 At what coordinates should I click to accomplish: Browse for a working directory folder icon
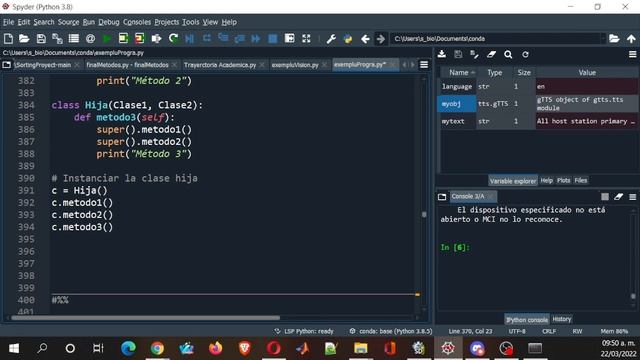click(x=614, y=38)
